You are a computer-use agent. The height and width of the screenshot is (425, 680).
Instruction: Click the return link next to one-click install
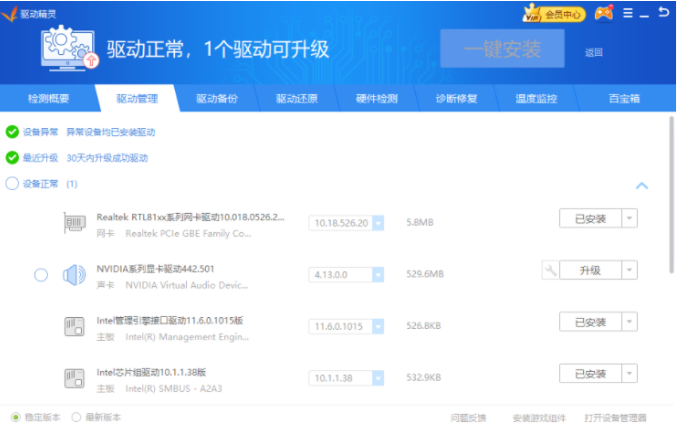tap(594, 52)
